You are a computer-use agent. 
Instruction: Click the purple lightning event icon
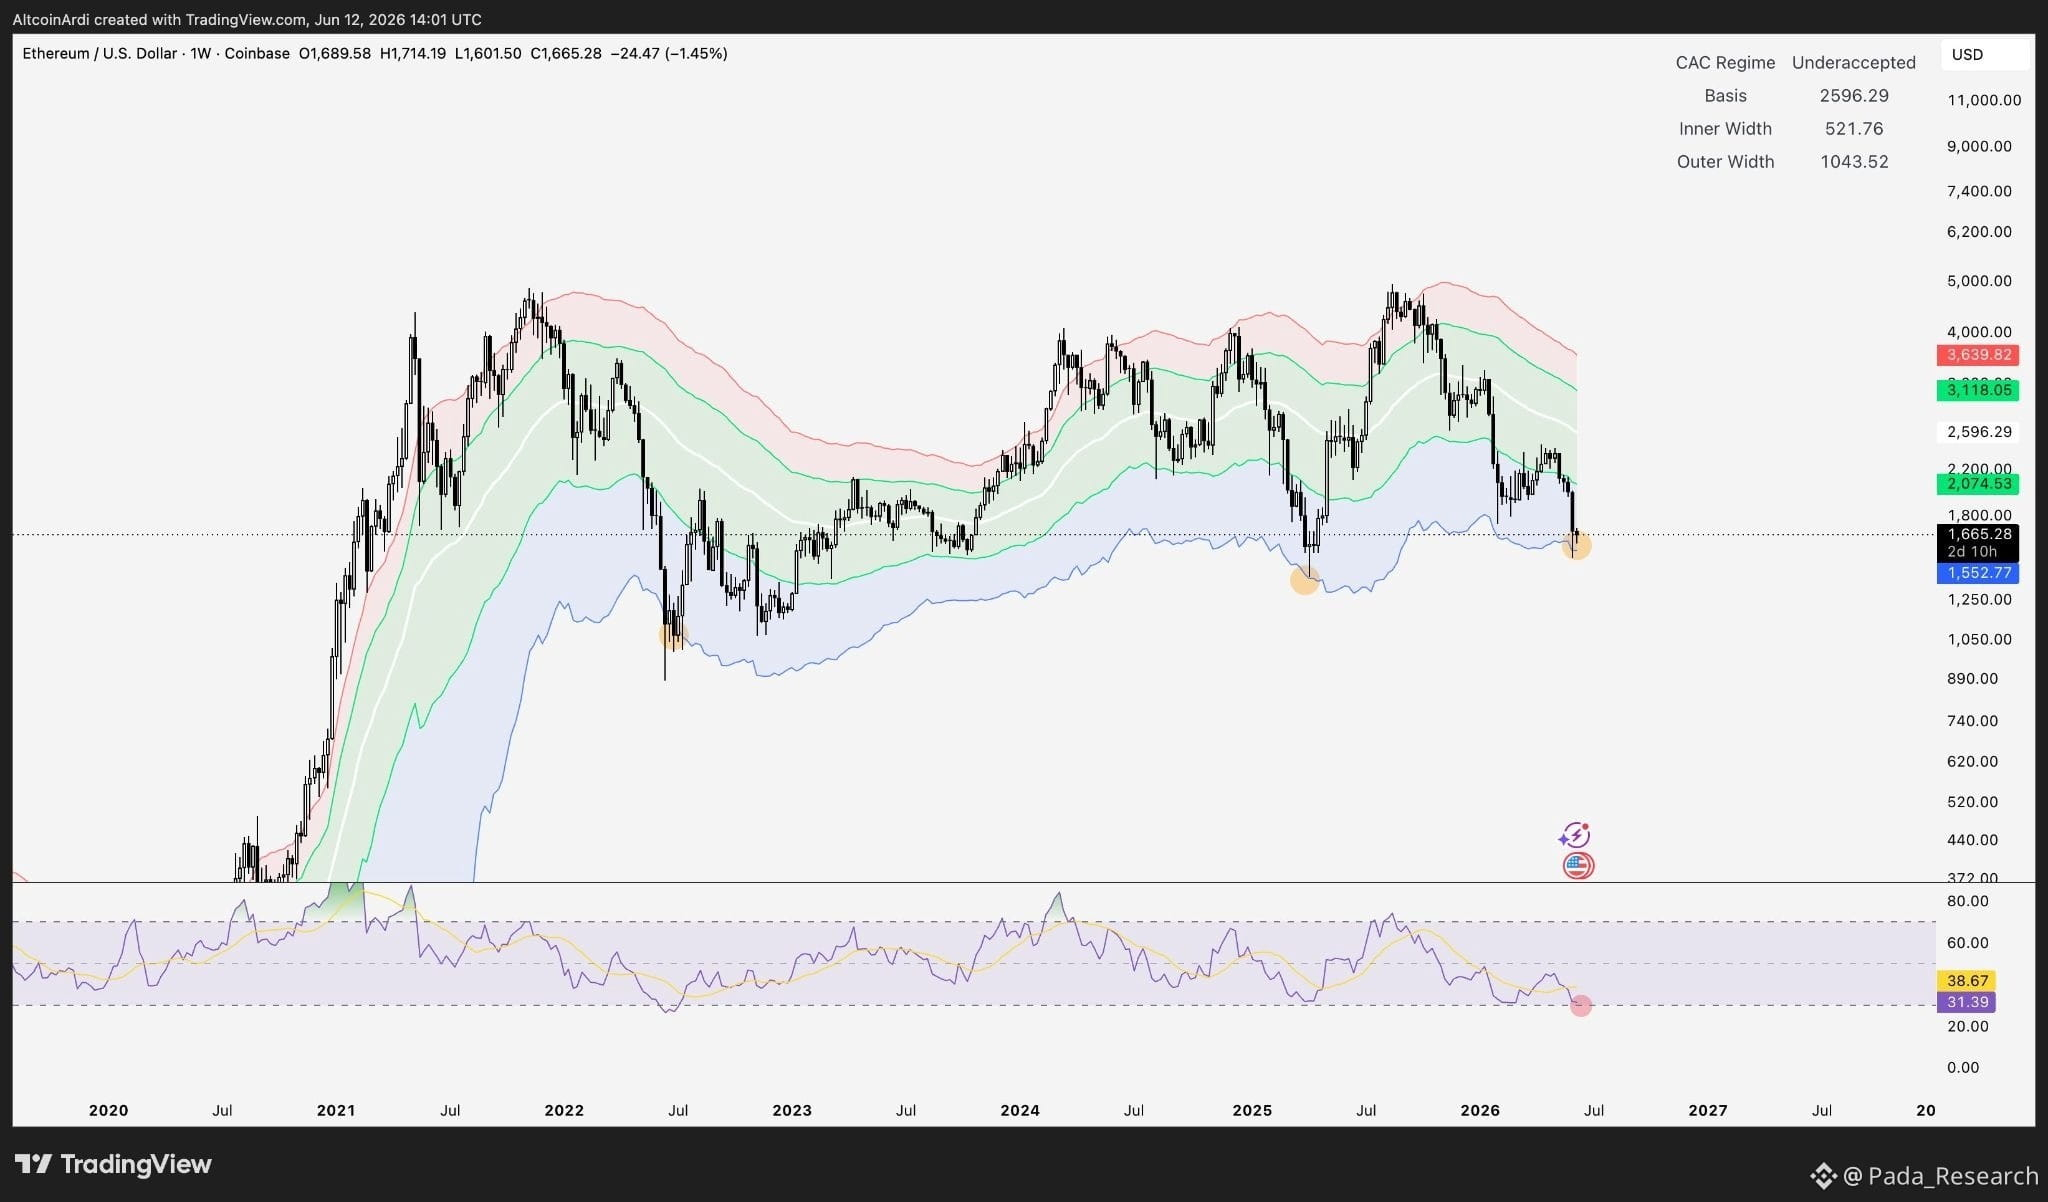tap(1575, 835)
